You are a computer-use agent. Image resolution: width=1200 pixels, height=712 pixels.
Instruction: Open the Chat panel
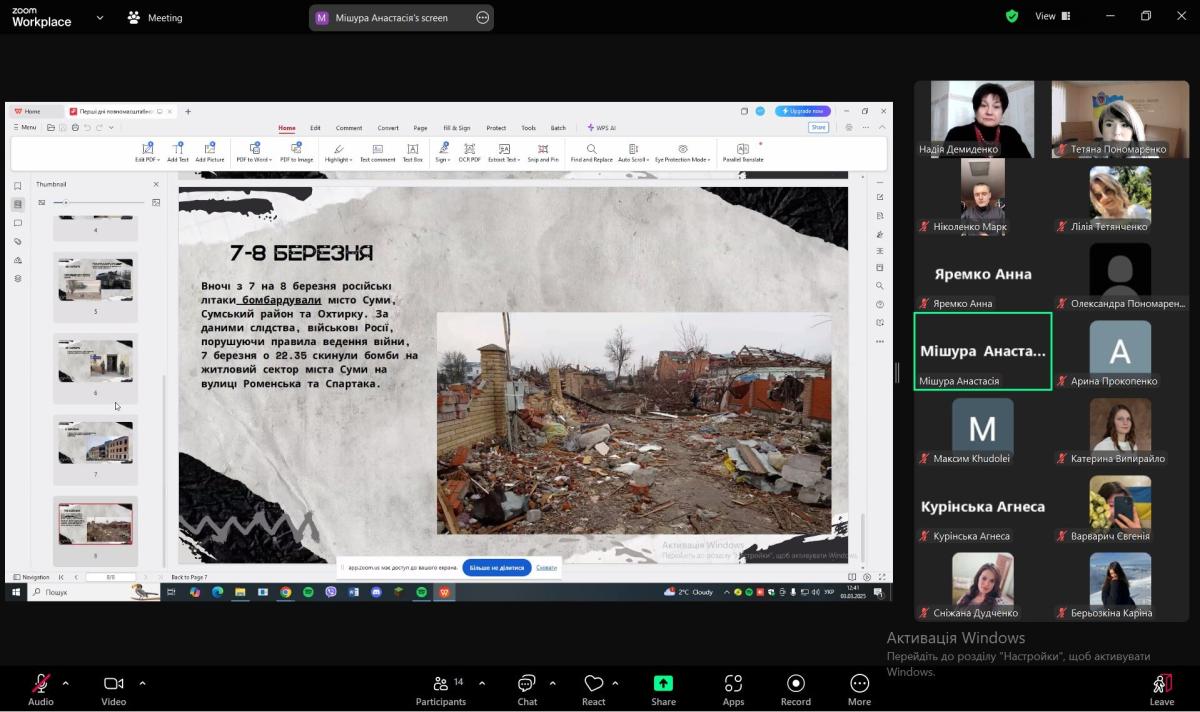coord(527,688)
